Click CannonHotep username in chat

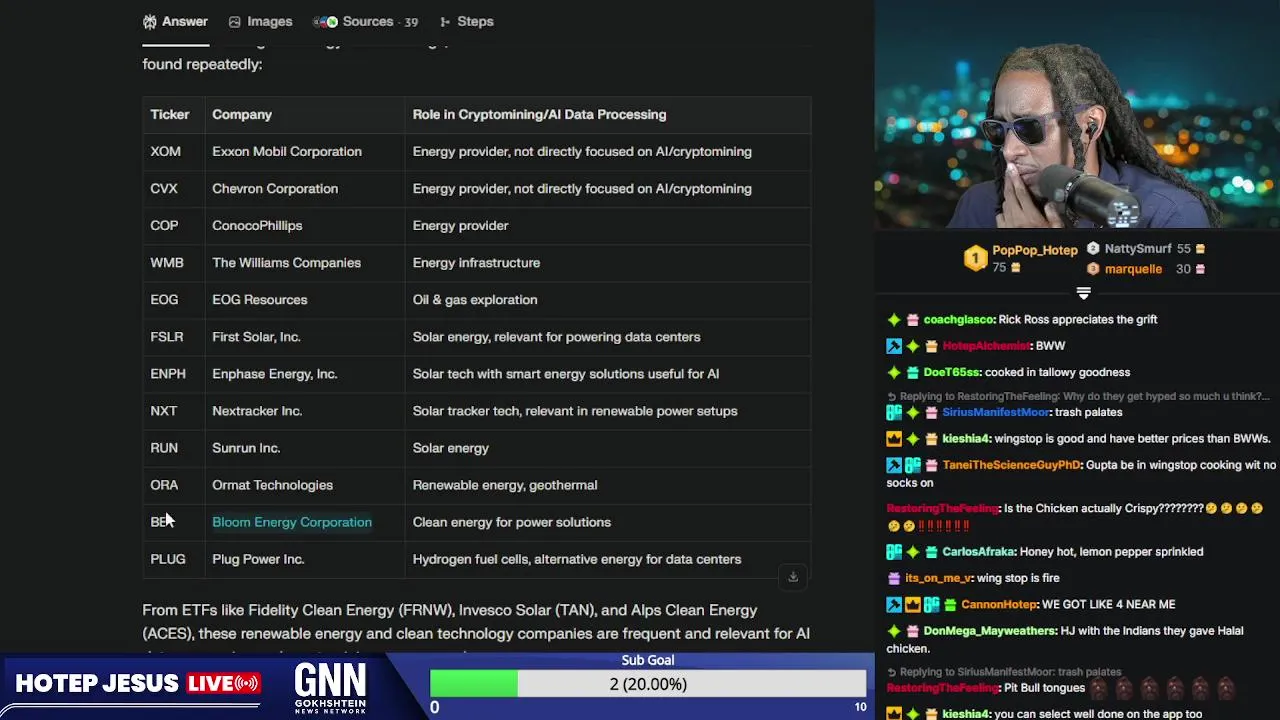point(999,604)
